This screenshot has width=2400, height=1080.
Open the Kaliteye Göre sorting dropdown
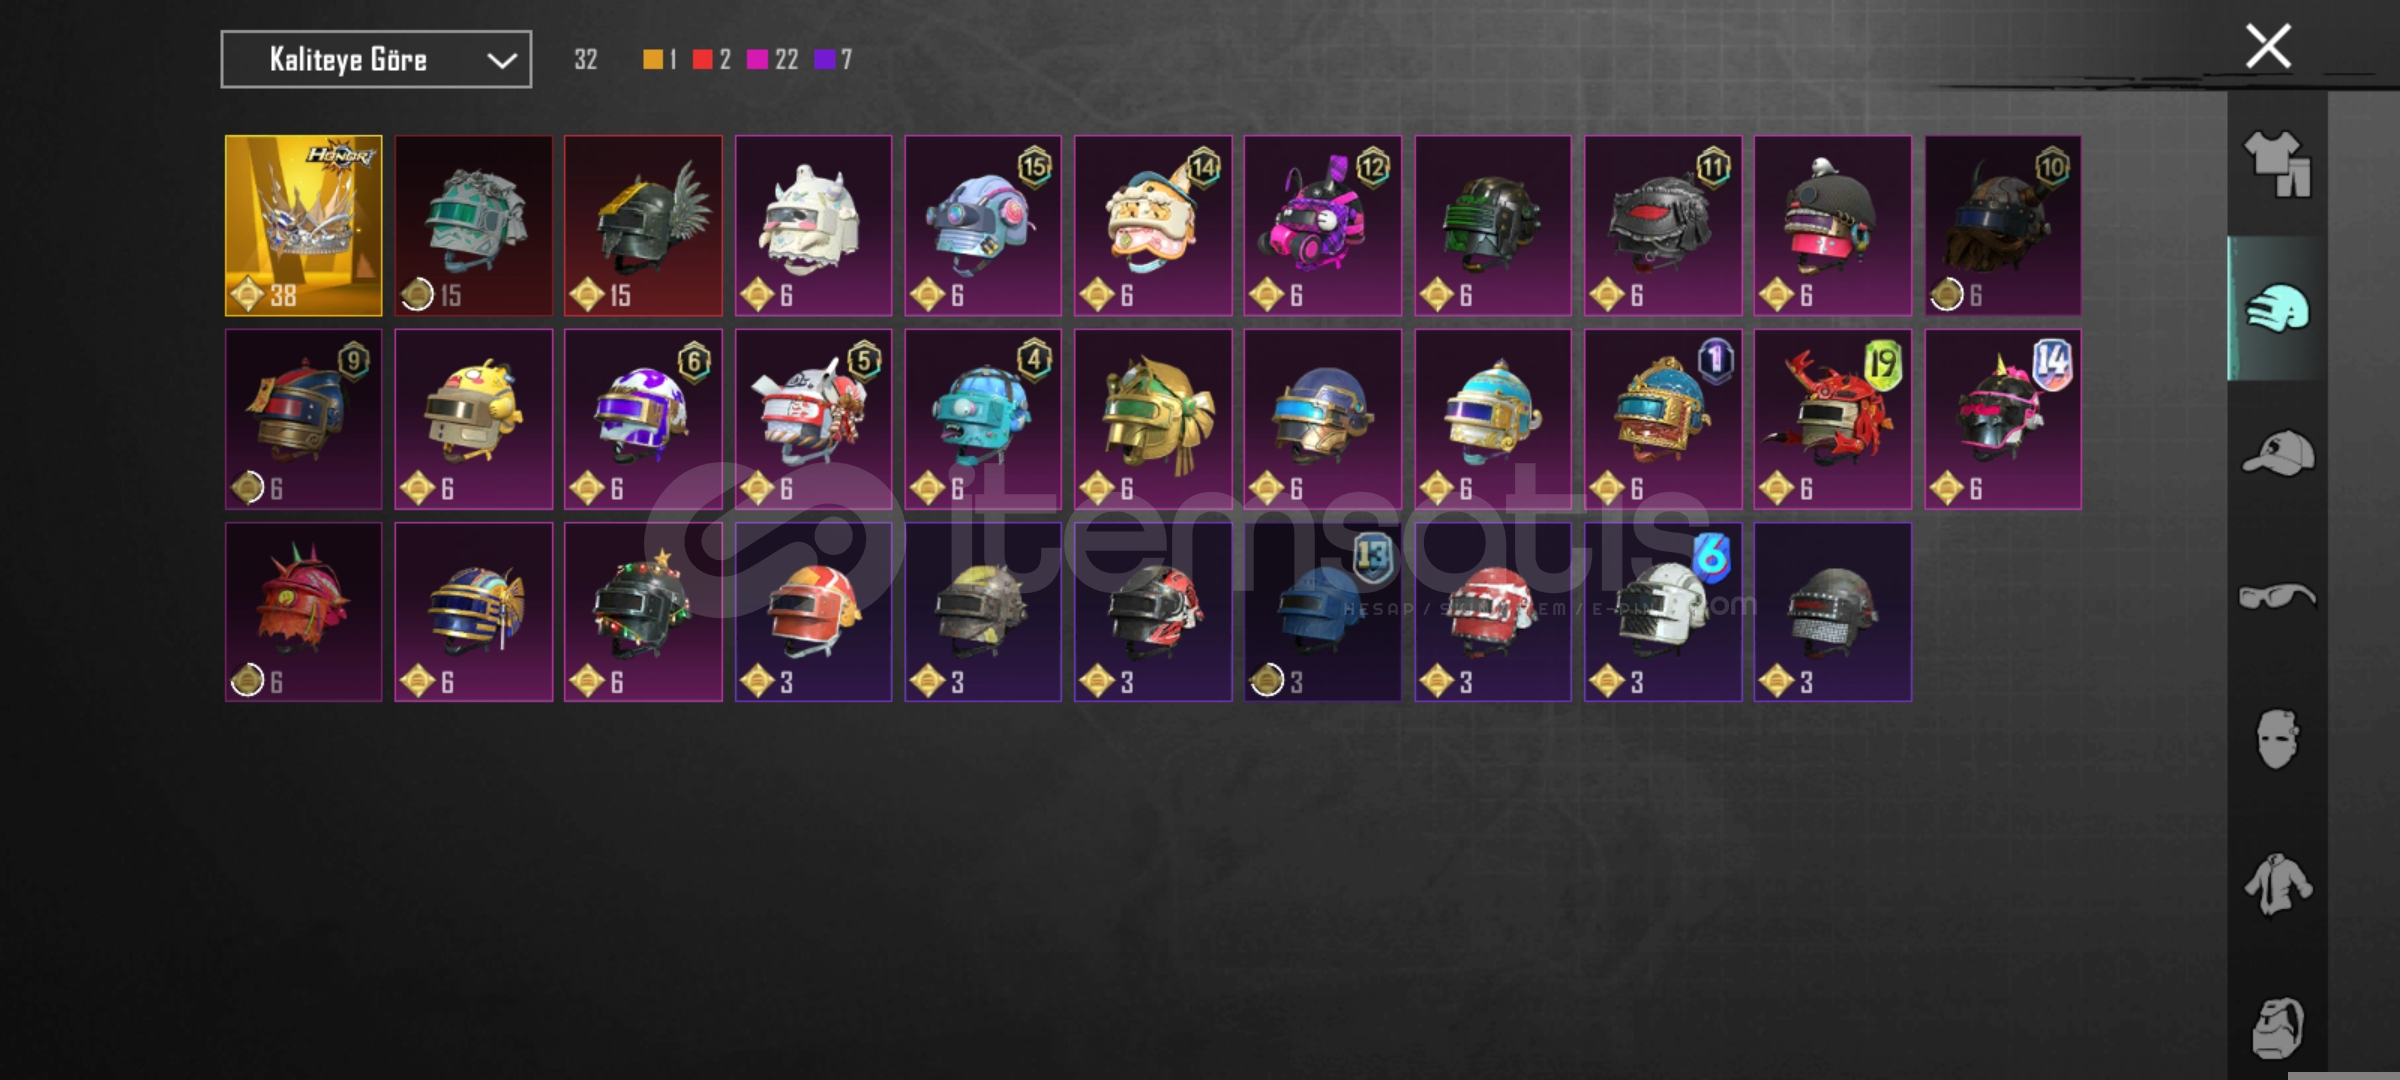(x=376, y=60)
